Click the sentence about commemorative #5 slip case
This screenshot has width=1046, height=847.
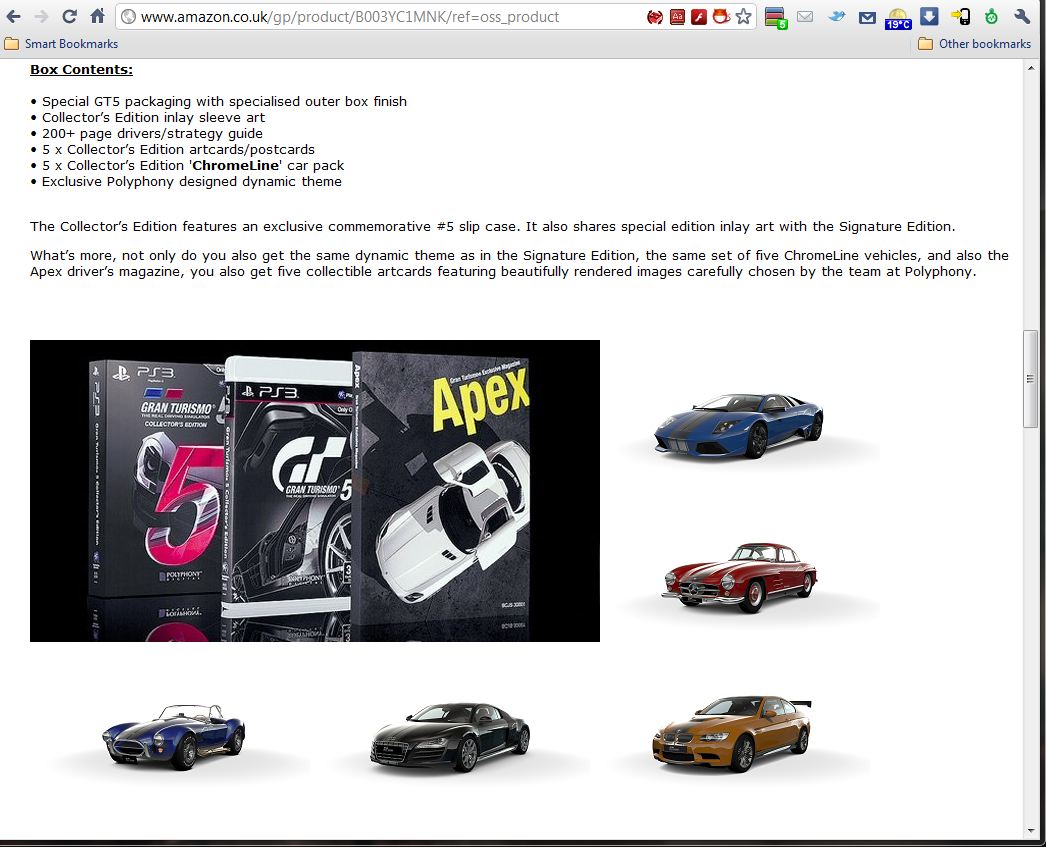pyautogui.click(x=492, y=227)
